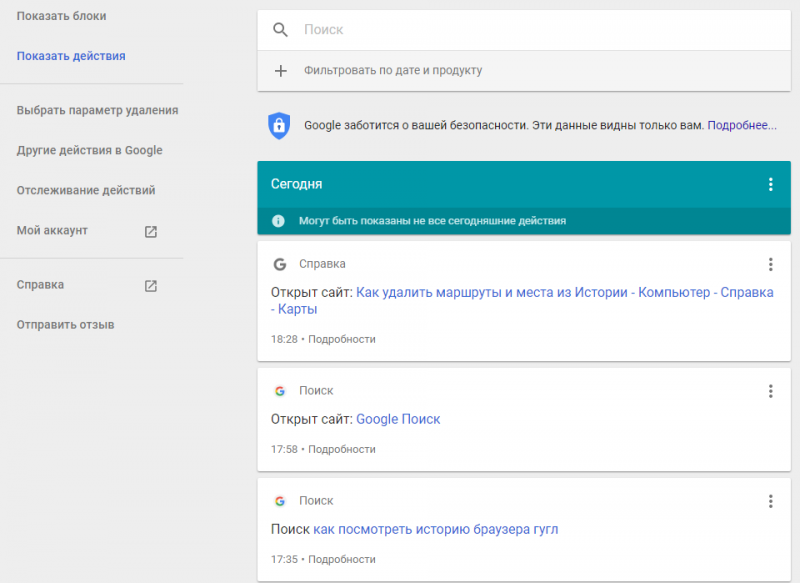This screenshot has height=583, width=800.
Task: Click the magnifier search icon
Action: click(281, 30)
